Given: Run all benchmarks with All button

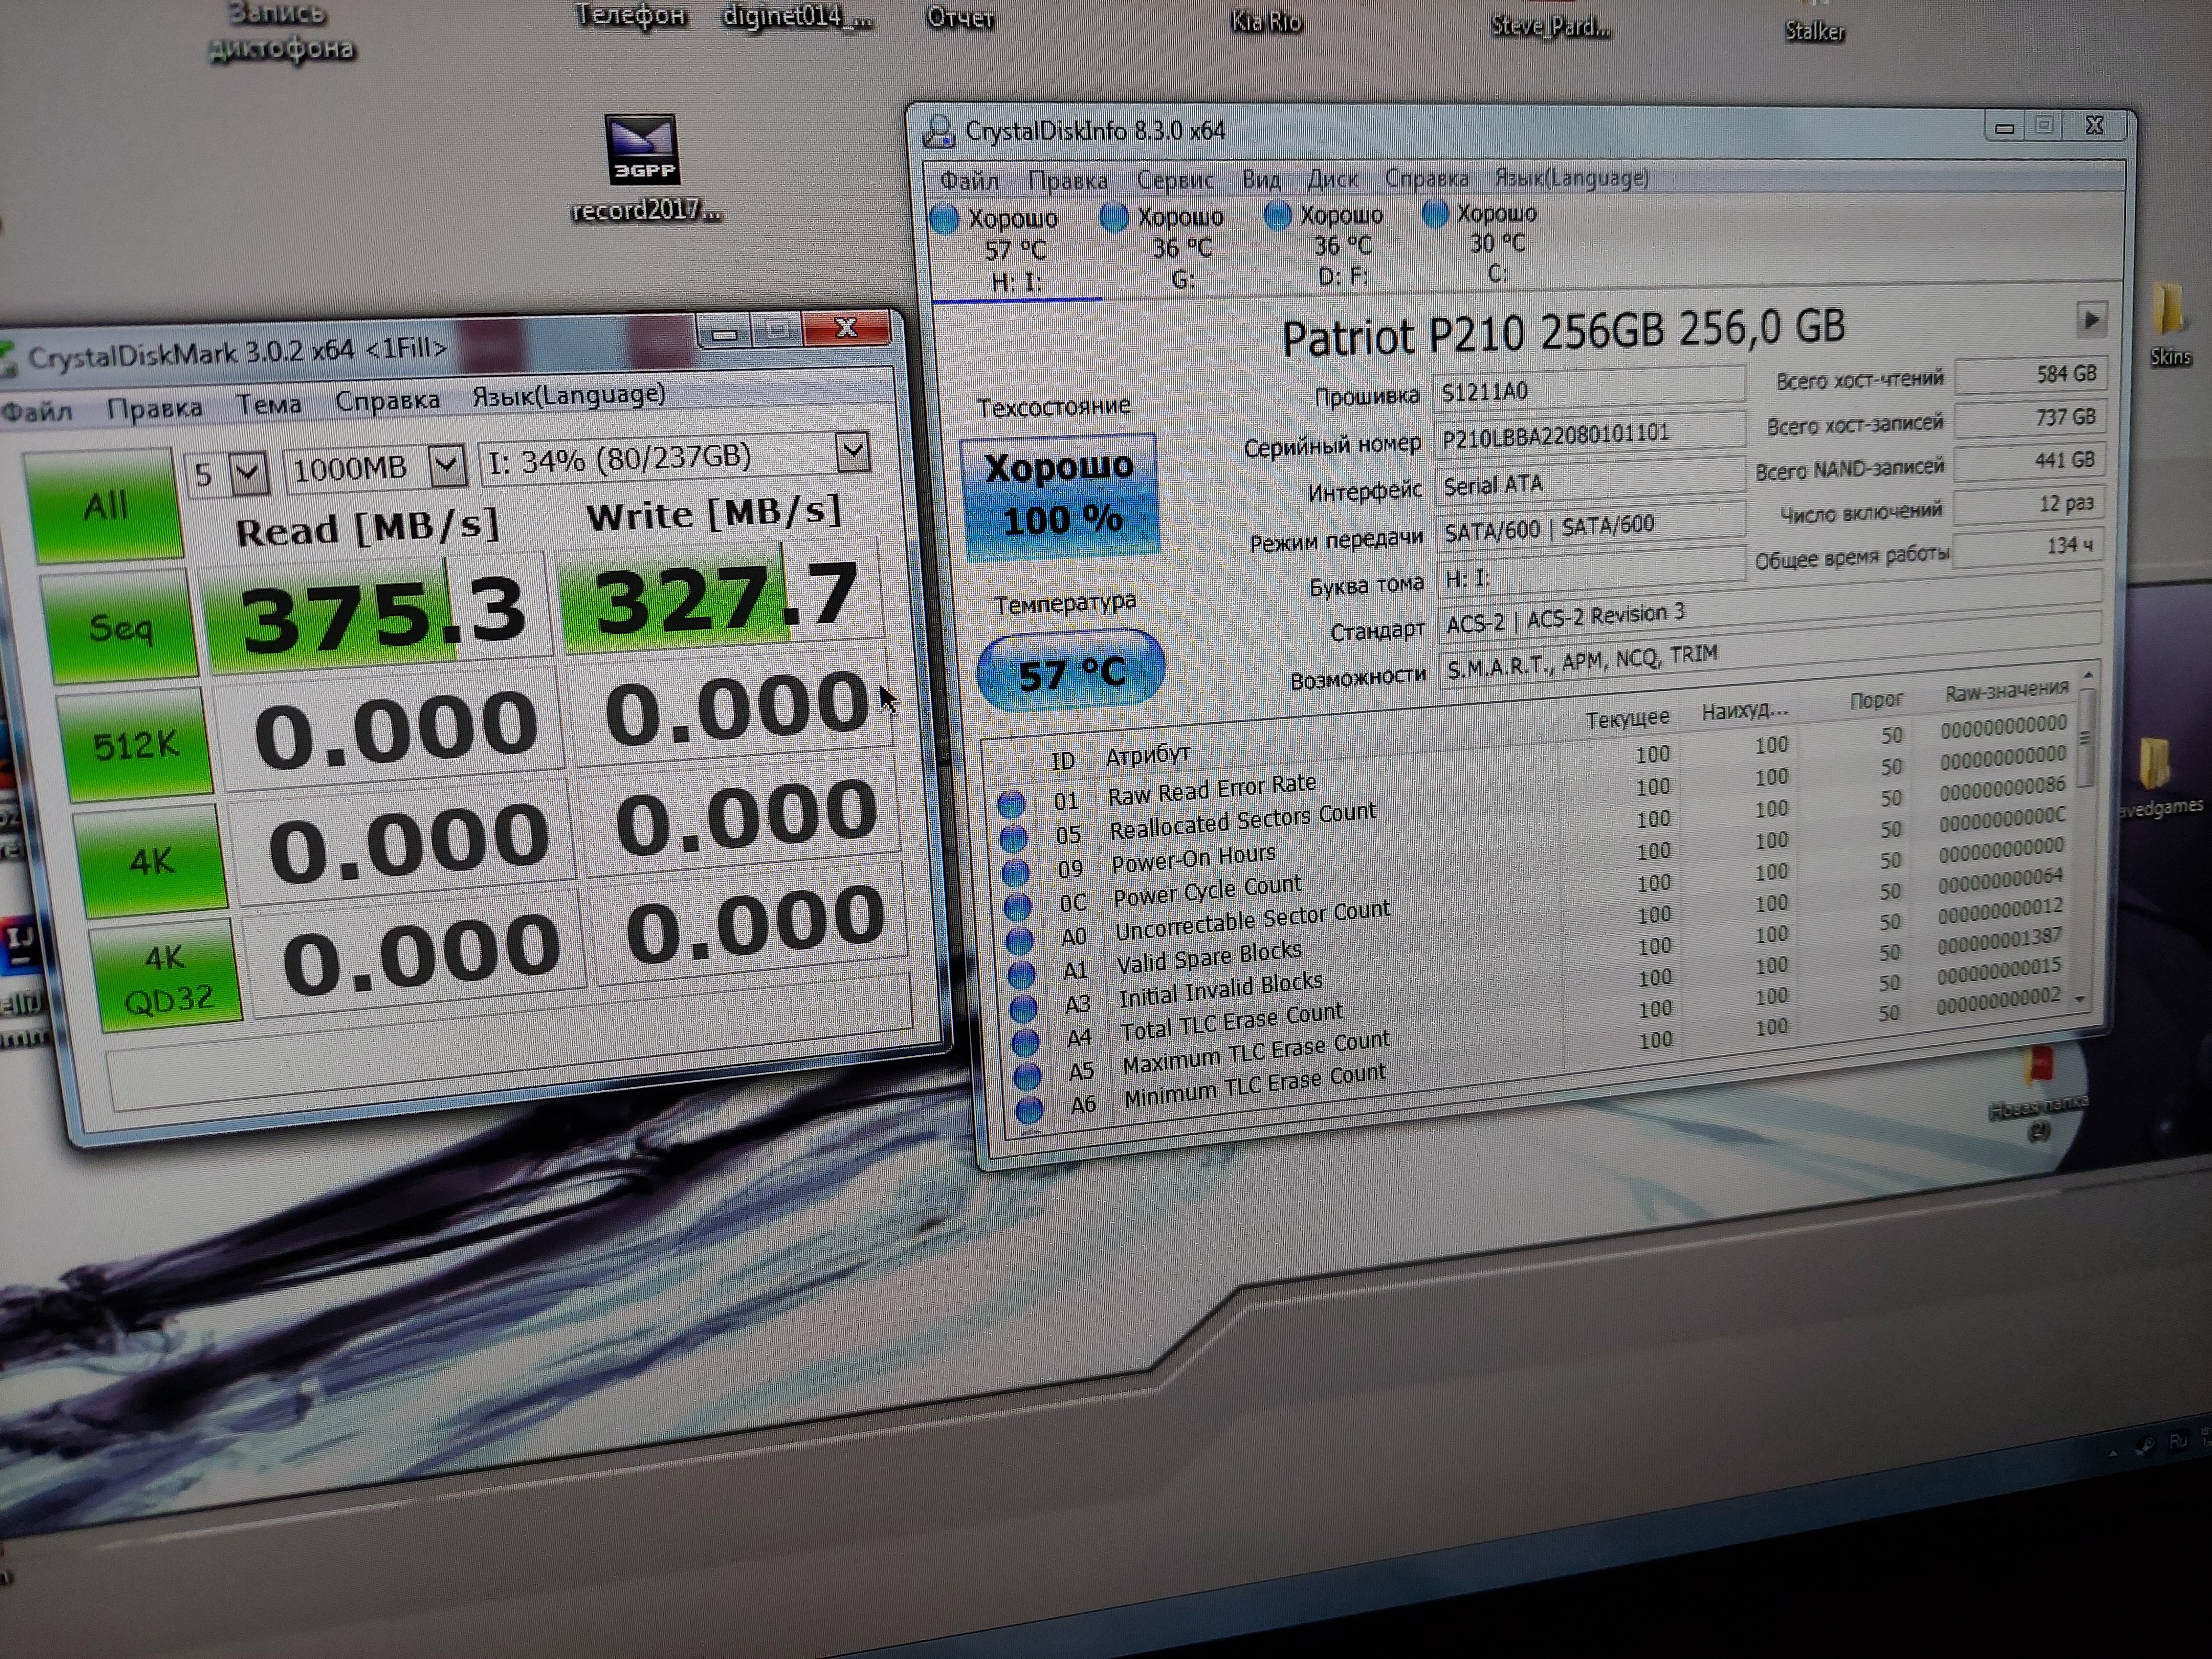Looking at the screenshot, I should tap(104, 505).
